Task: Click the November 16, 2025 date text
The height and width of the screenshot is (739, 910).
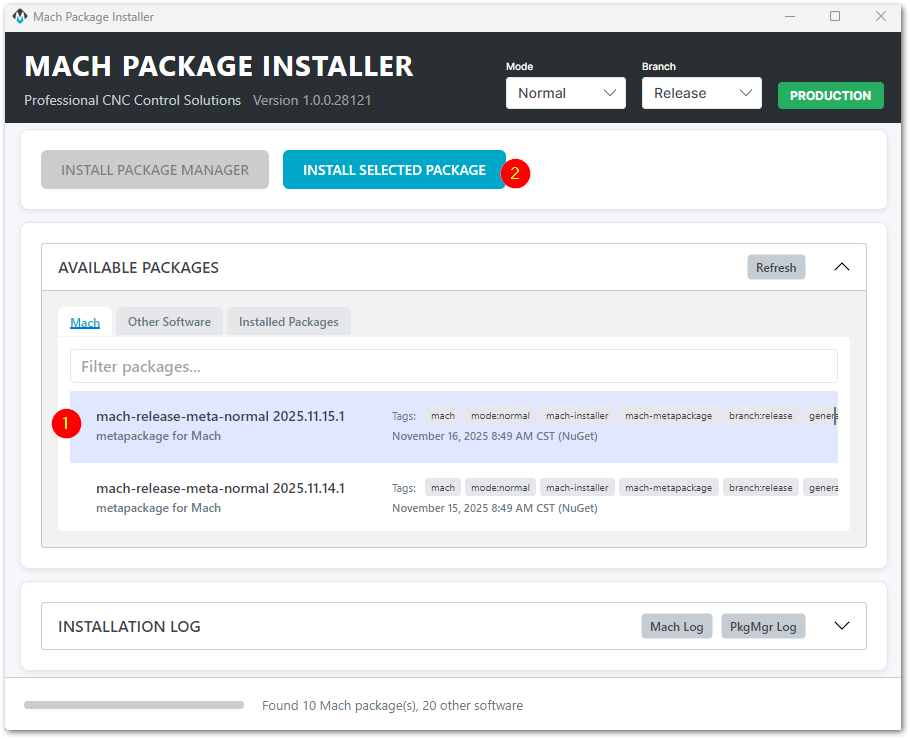Action: (494, 436)
